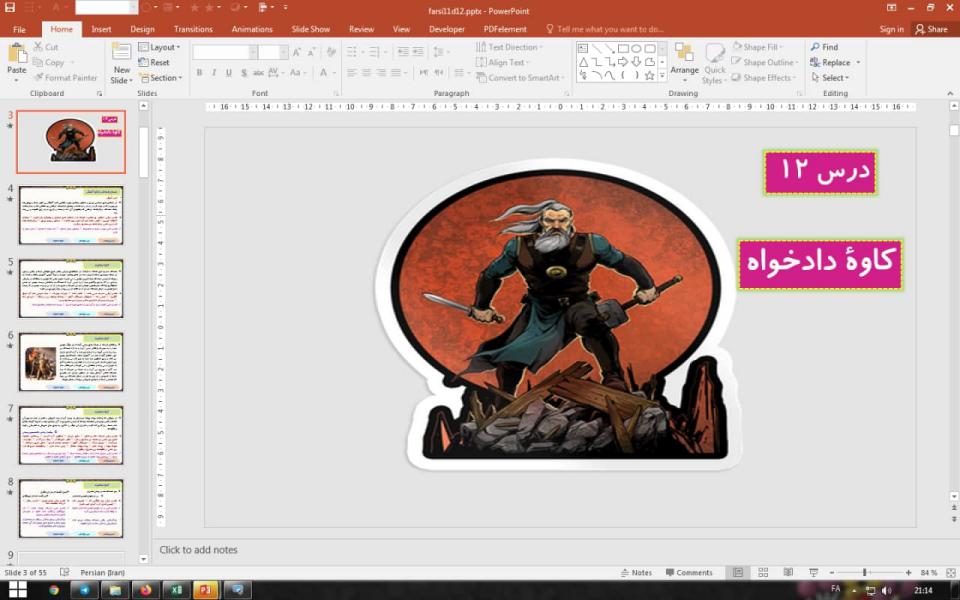Open Shape Outline menu
This screenshot has height=600, width=960.
point(765,62)
